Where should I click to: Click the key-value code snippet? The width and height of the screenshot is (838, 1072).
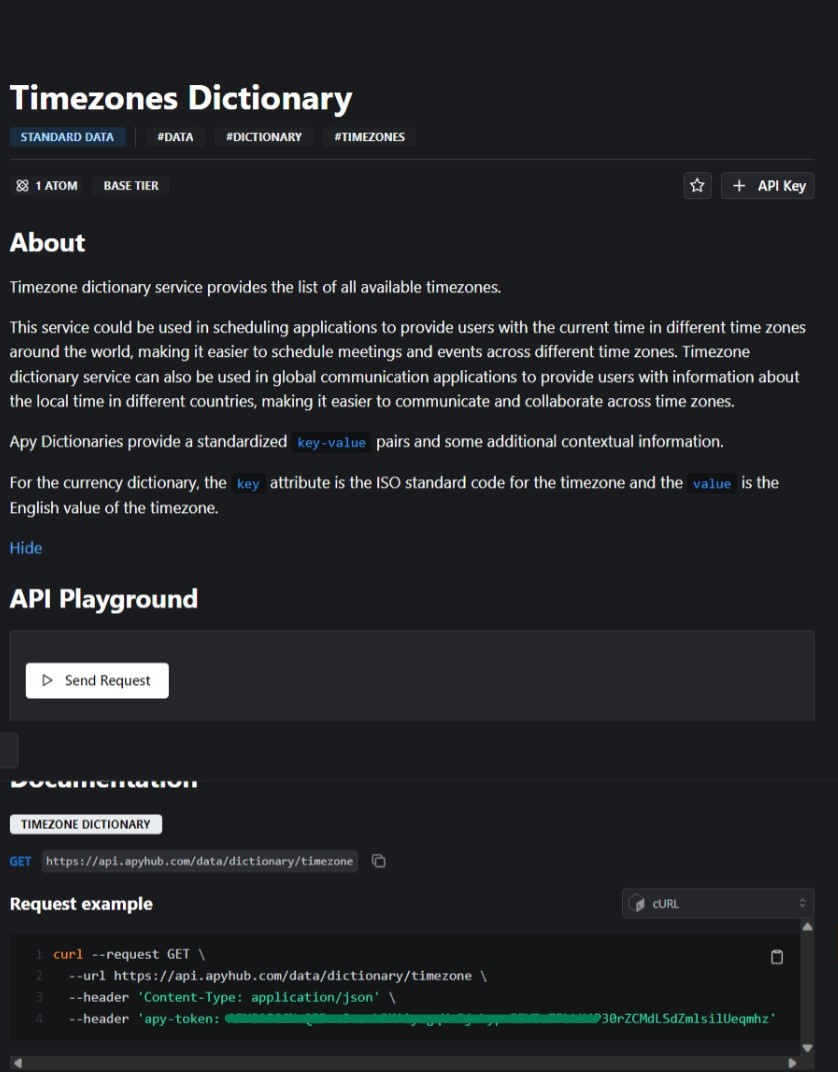tap(332, 442)
